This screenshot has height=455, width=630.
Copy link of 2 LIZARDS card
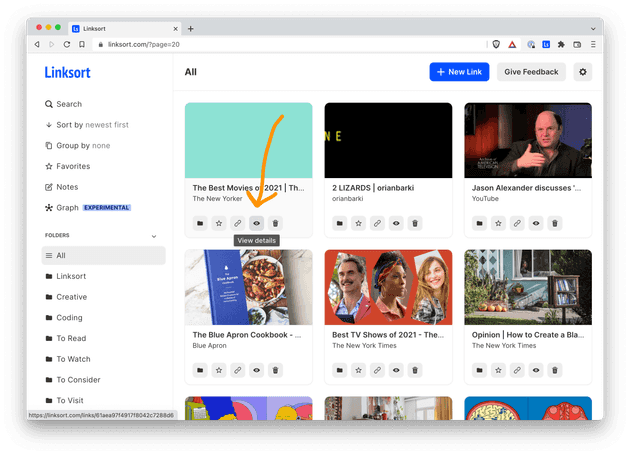point(377,223)
